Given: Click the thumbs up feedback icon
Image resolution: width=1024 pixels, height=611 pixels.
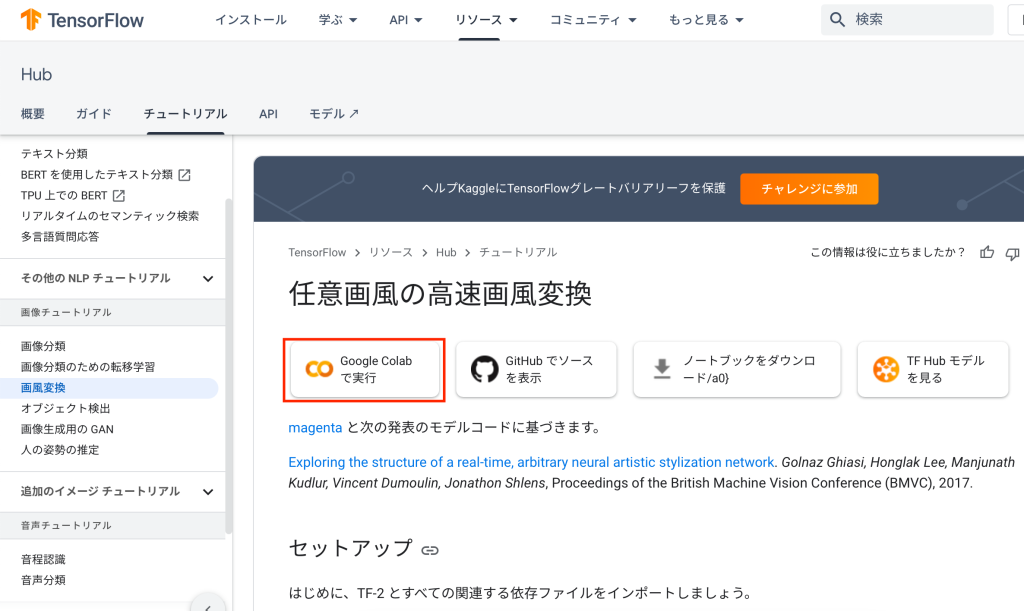Looking at the screenshot, I should click(x=987, y=253).
